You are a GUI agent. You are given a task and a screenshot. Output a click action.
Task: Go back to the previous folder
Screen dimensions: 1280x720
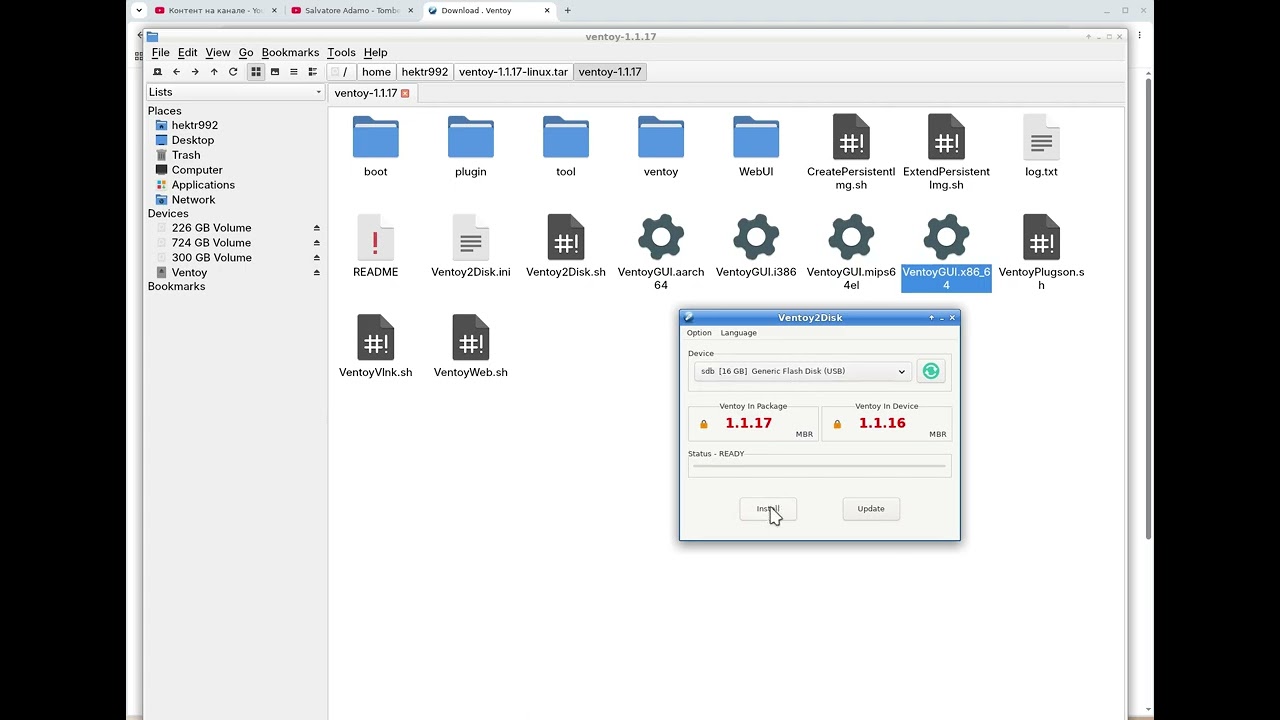pos(176,72)
